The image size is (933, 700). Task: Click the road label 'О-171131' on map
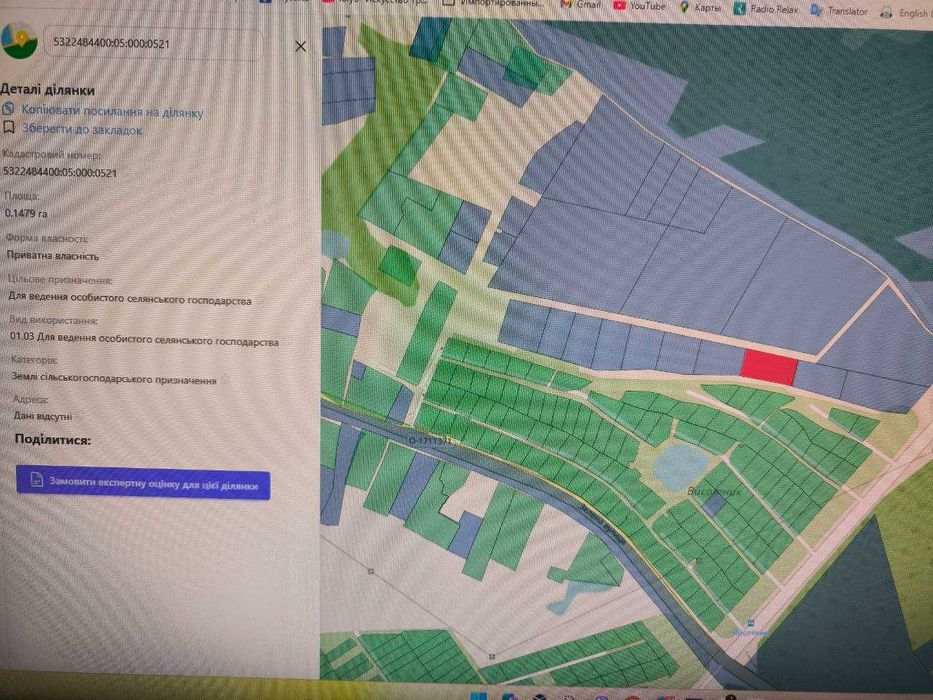pos(432,441)
